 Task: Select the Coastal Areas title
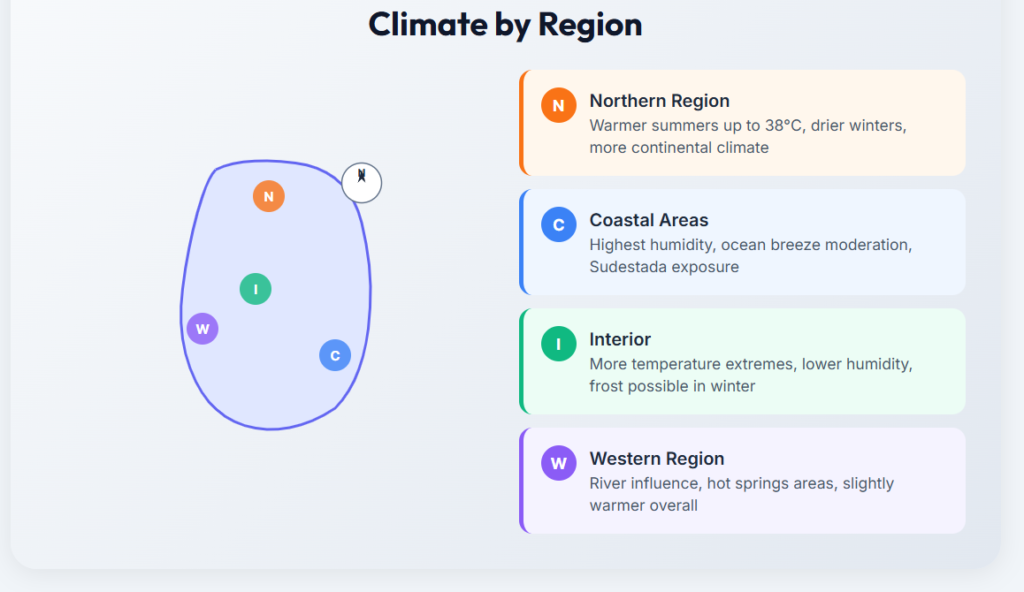(x=648, y=220)
